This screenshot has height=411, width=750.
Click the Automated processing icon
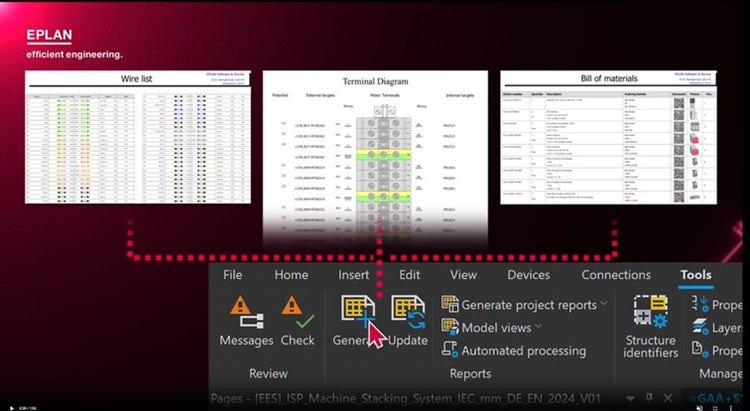pos(450,350)
